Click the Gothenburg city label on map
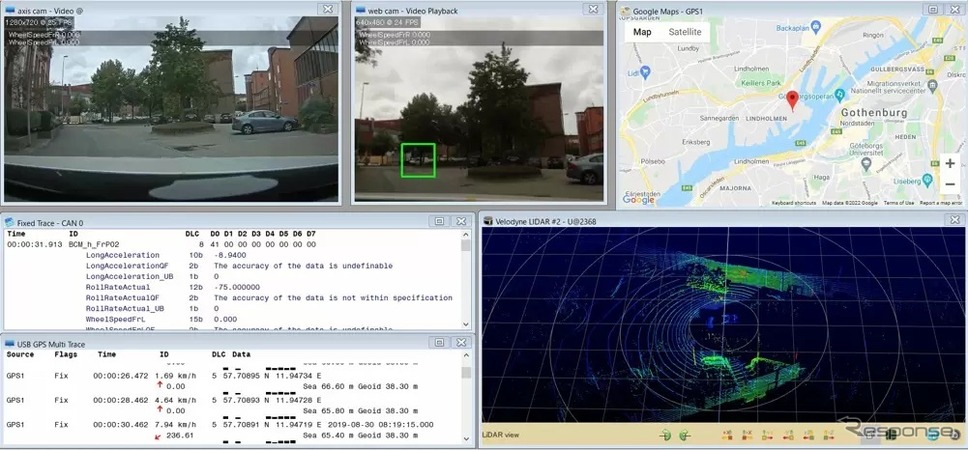 [x=874, y=113]
